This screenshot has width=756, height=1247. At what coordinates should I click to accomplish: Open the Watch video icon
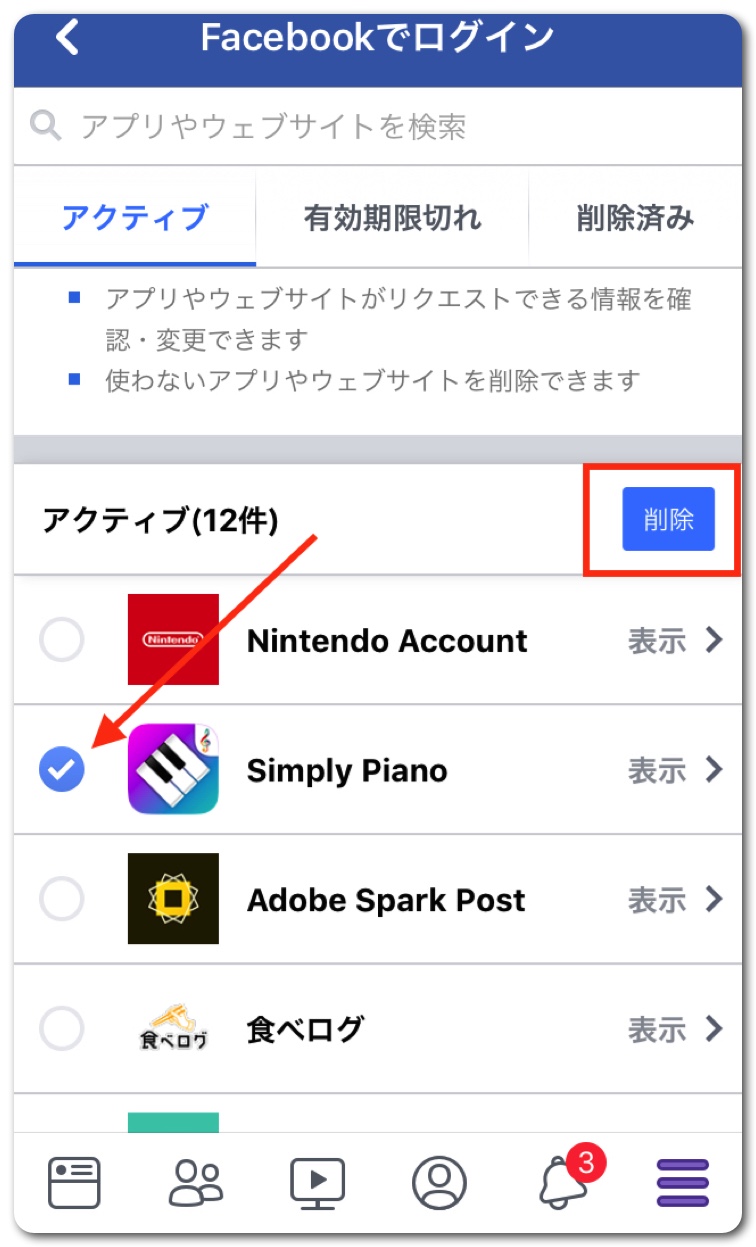(317, 1183)
